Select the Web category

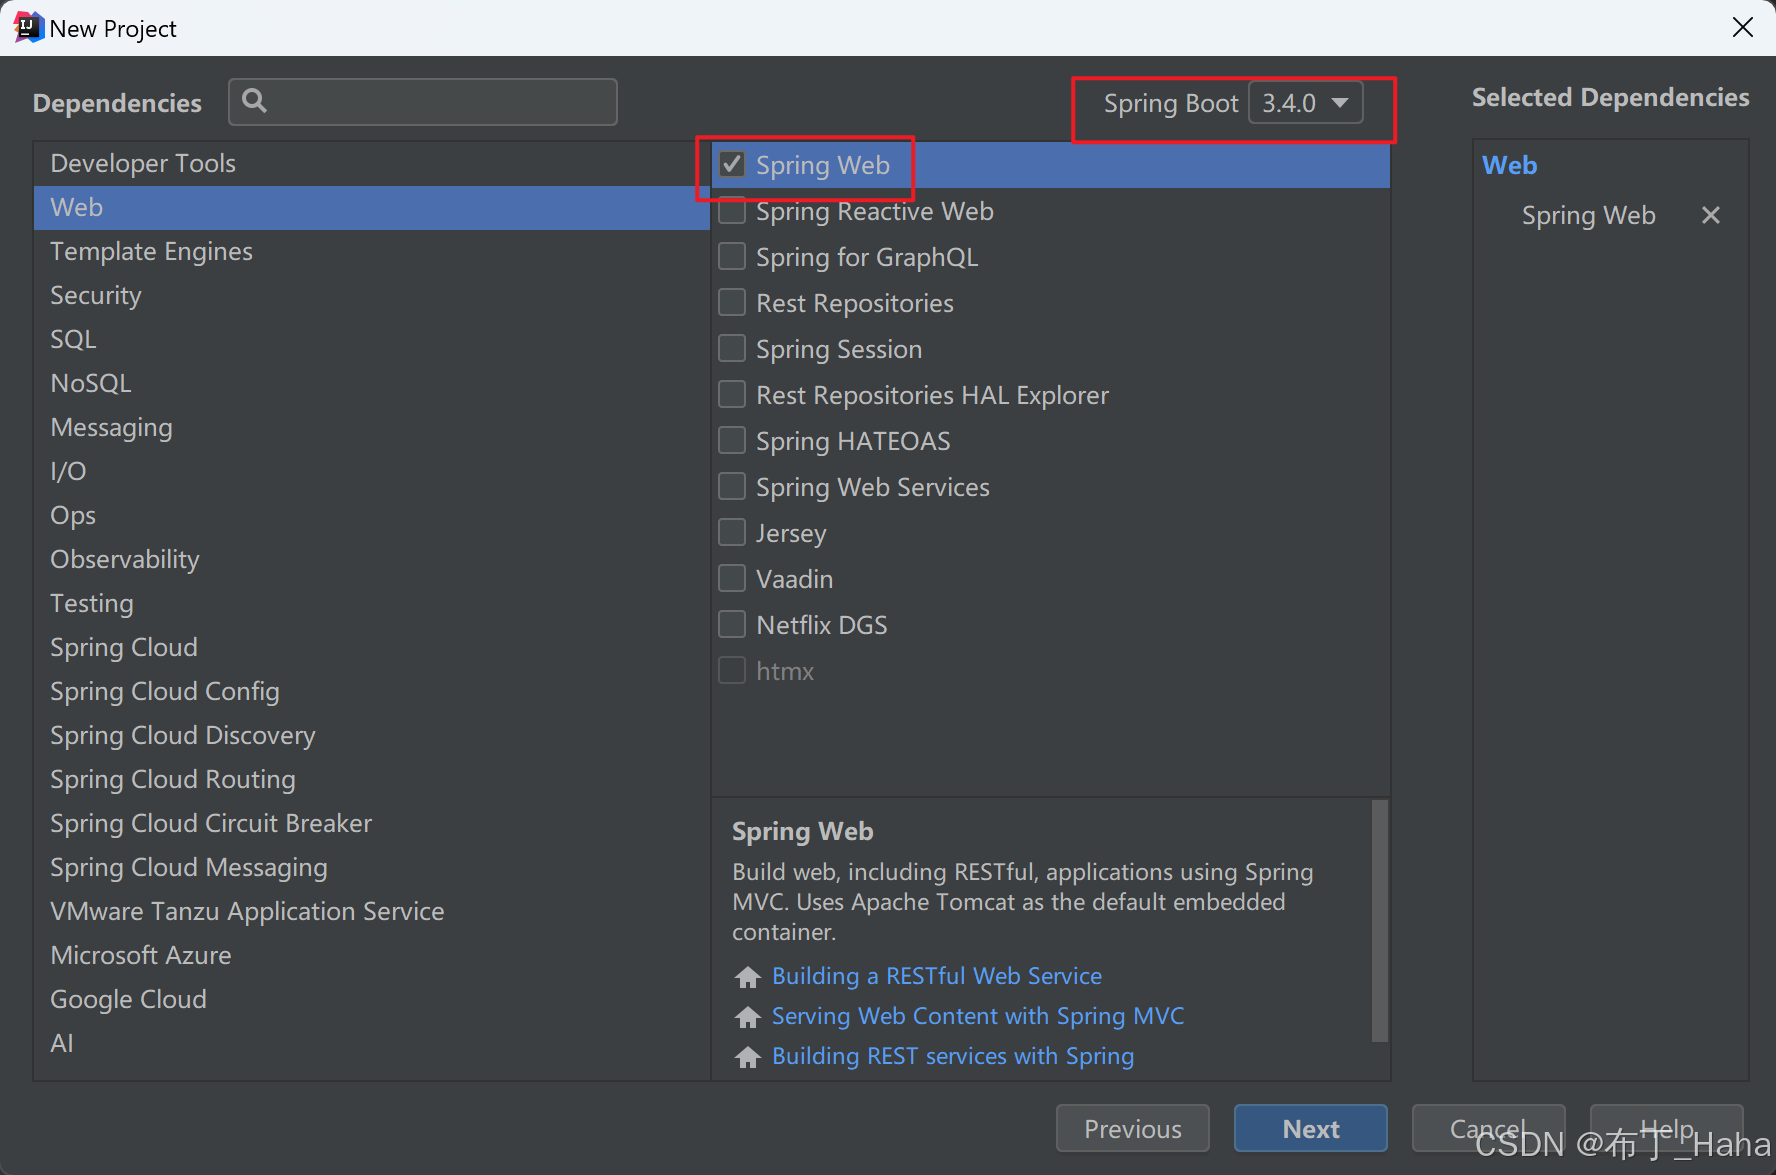point(371,207)
